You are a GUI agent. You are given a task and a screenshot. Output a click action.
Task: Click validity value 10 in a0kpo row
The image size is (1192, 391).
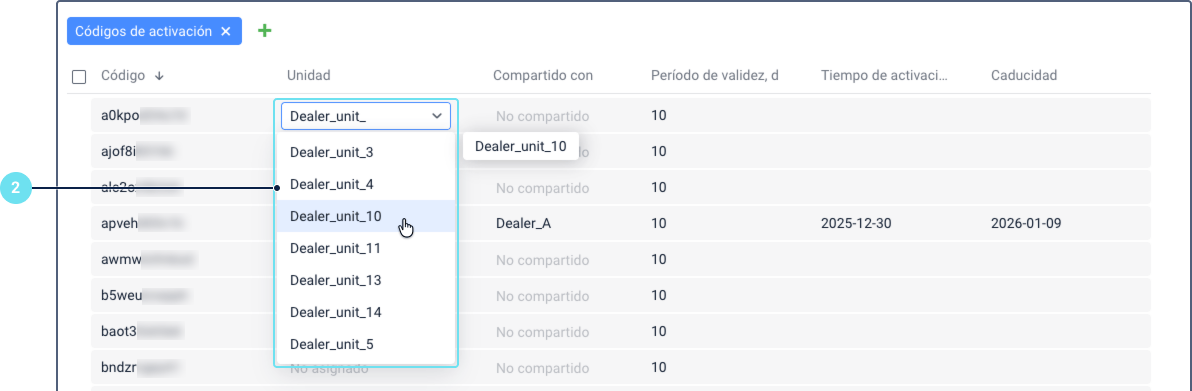click(658, 116)
